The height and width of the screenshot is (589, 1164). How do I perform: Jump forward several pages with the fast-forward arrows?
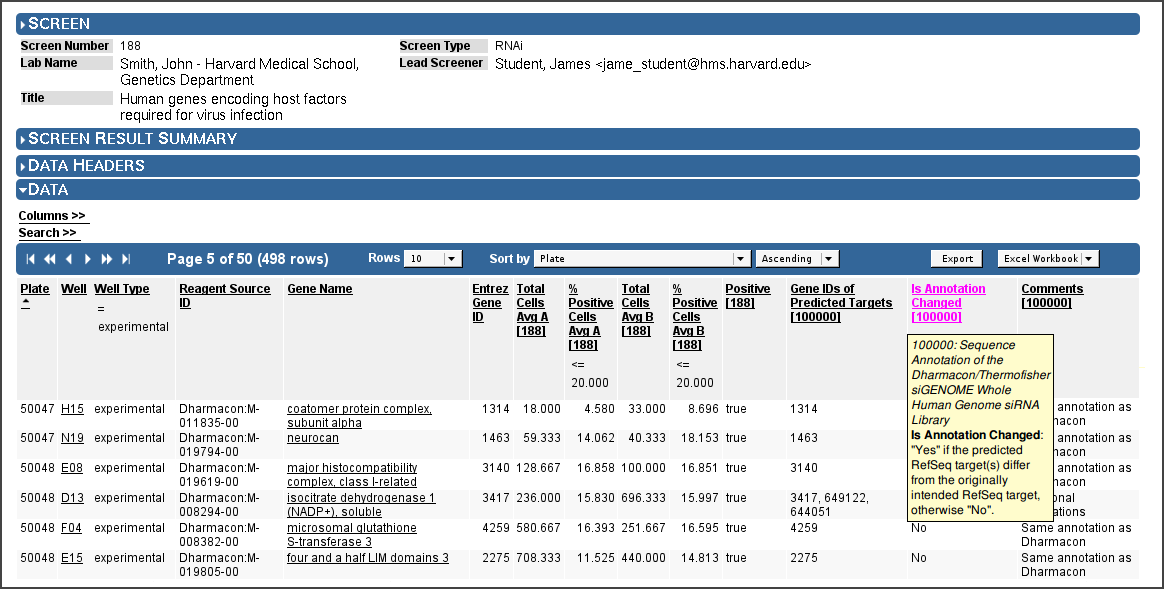click(107, 258)
